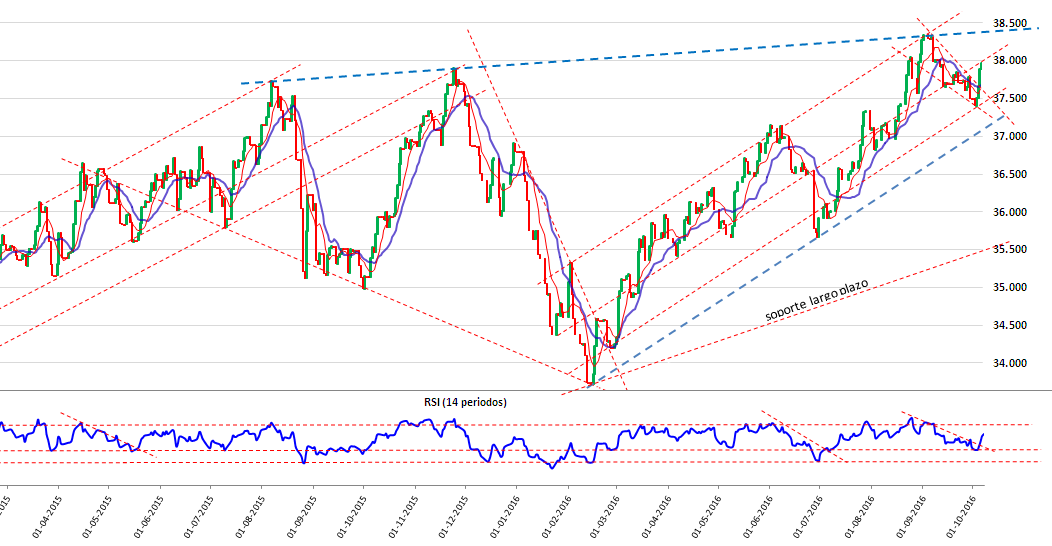Click the 38.000 price axis label
Image resolution: width=1052 pixels, height=546 pixels.
(x=1010, y=60)
